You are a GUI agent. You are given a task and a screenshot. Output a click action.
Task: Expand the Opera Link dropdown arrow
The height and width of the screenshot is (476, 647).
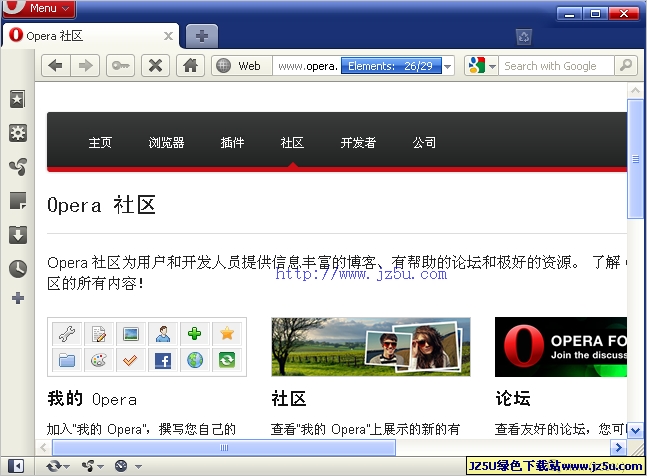coord(67,467)
